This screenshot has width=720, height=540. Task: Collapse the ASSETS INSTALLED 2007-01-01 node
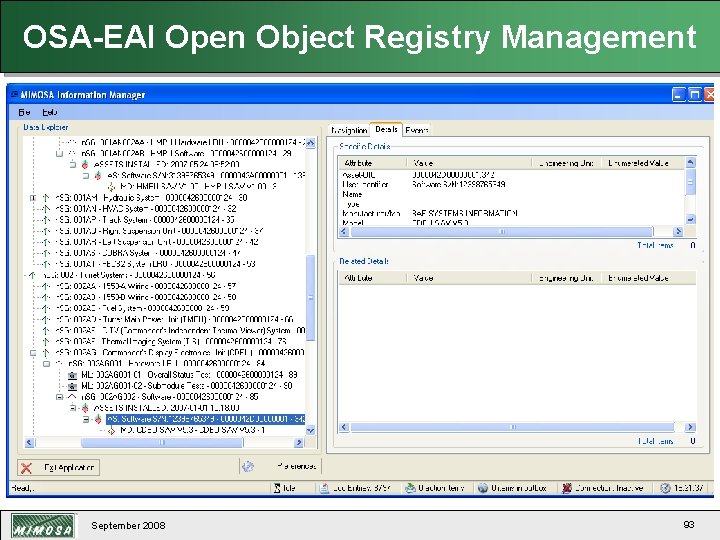point(73,408)
